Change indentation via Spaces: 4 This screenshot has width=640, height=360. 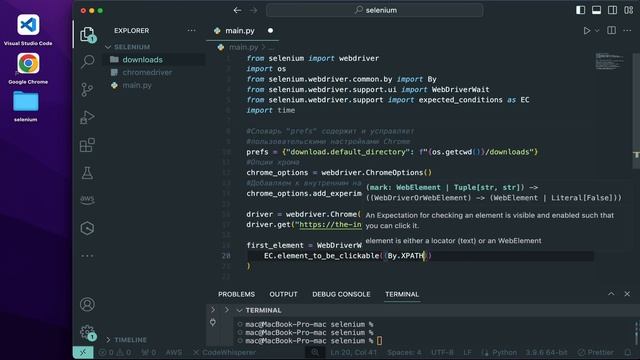pyautogui.click(x=404, y=352)
